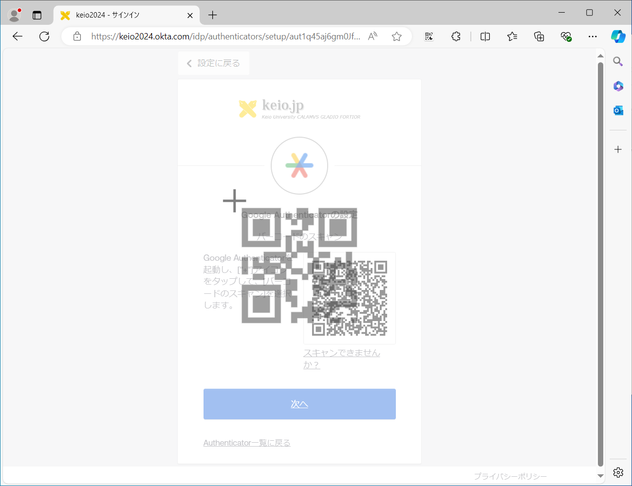Screen dimensions: 632x486
Task: Open sidebar search tool
Action: coord(618,62)
